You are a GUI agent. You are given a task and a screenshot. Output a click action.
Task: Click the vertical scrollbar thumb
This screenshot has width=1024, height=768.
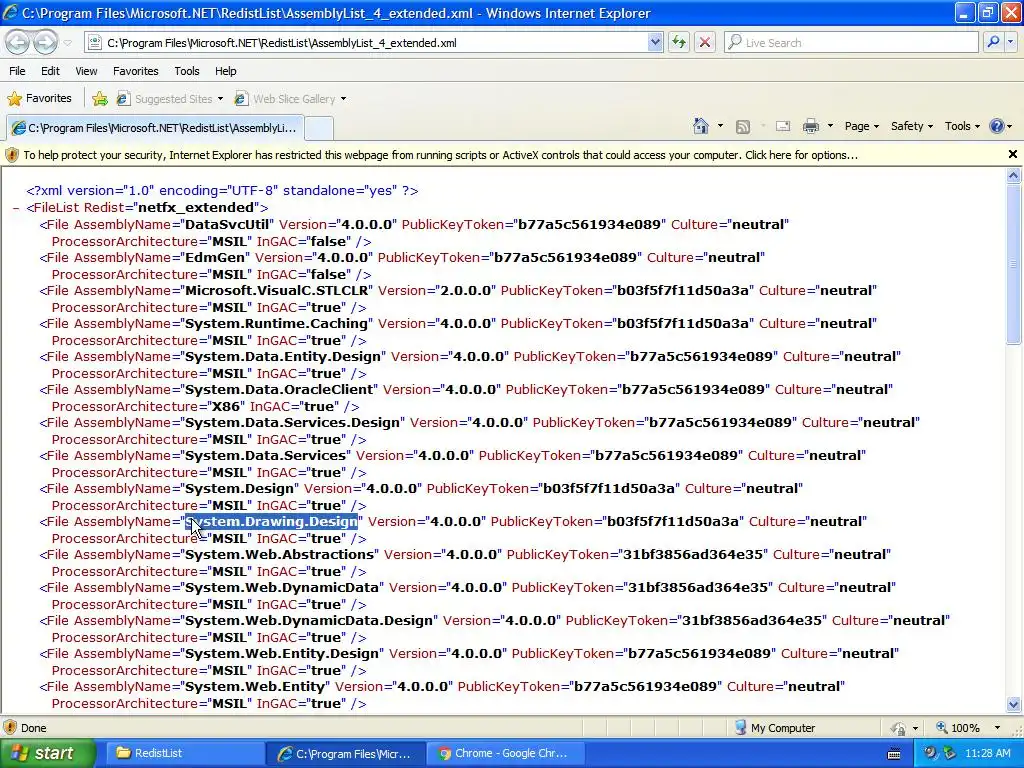[1014, 263]
